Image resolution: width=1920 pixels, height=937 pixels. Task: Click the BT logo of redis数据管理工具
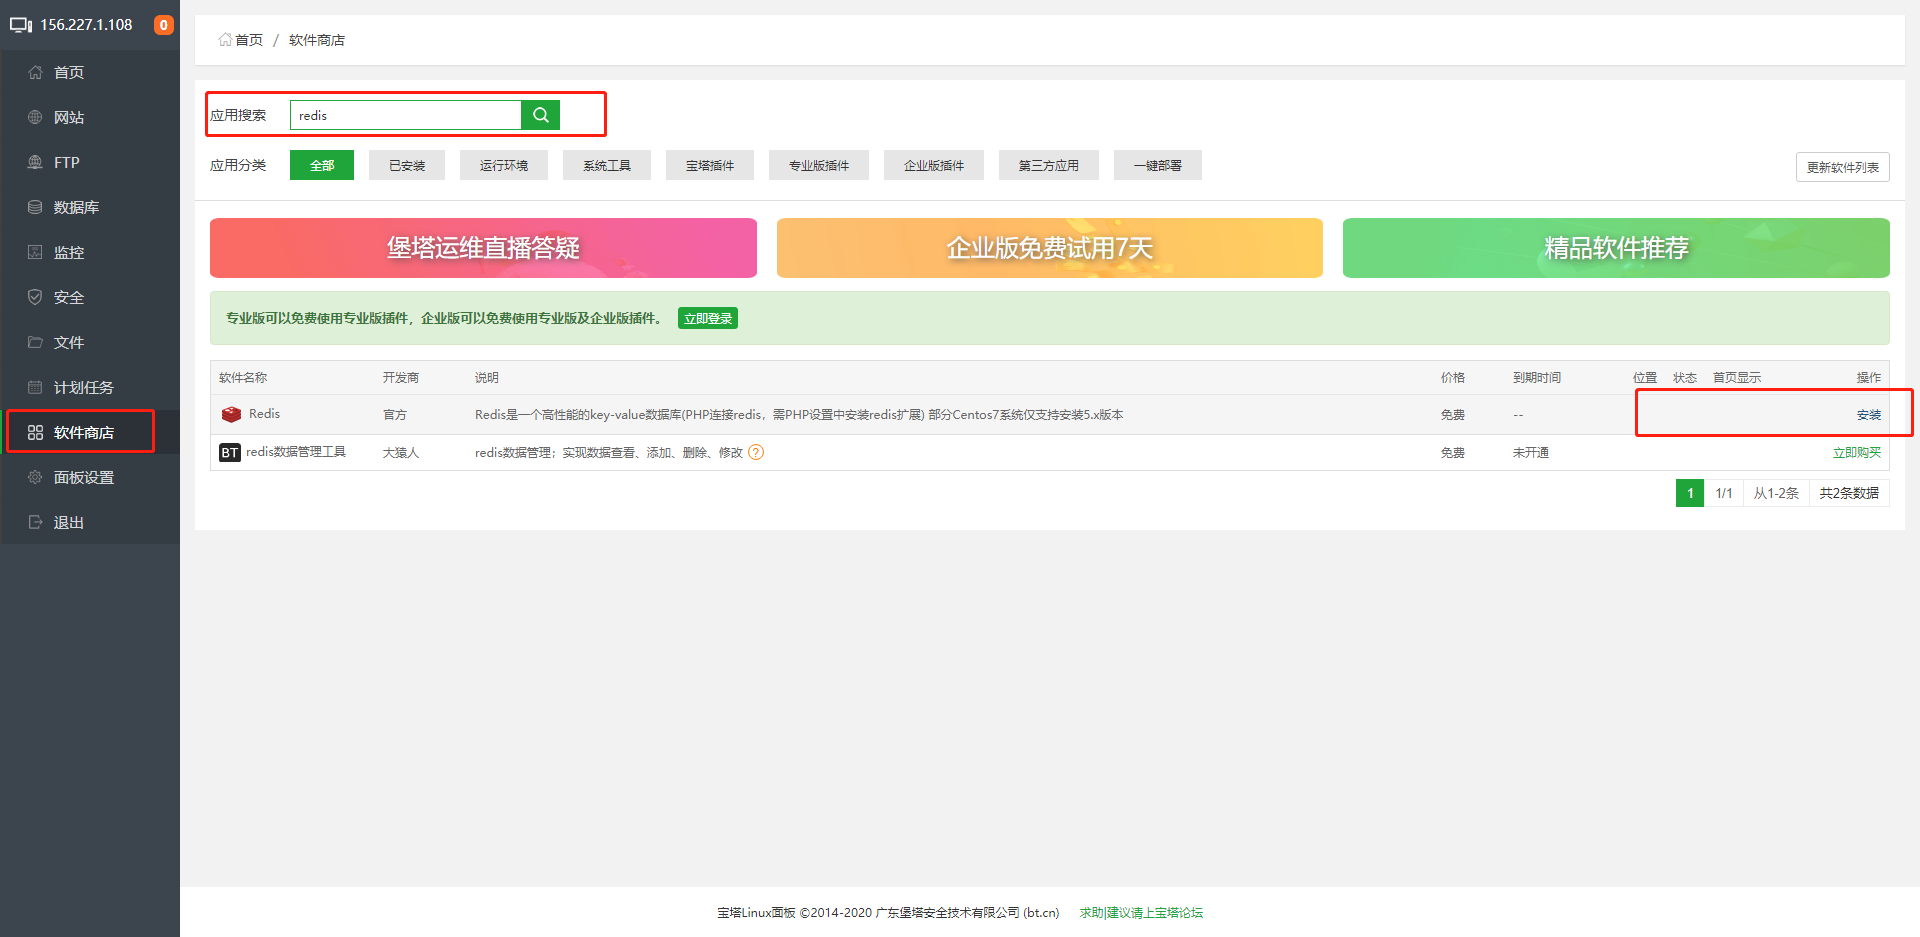230,453
